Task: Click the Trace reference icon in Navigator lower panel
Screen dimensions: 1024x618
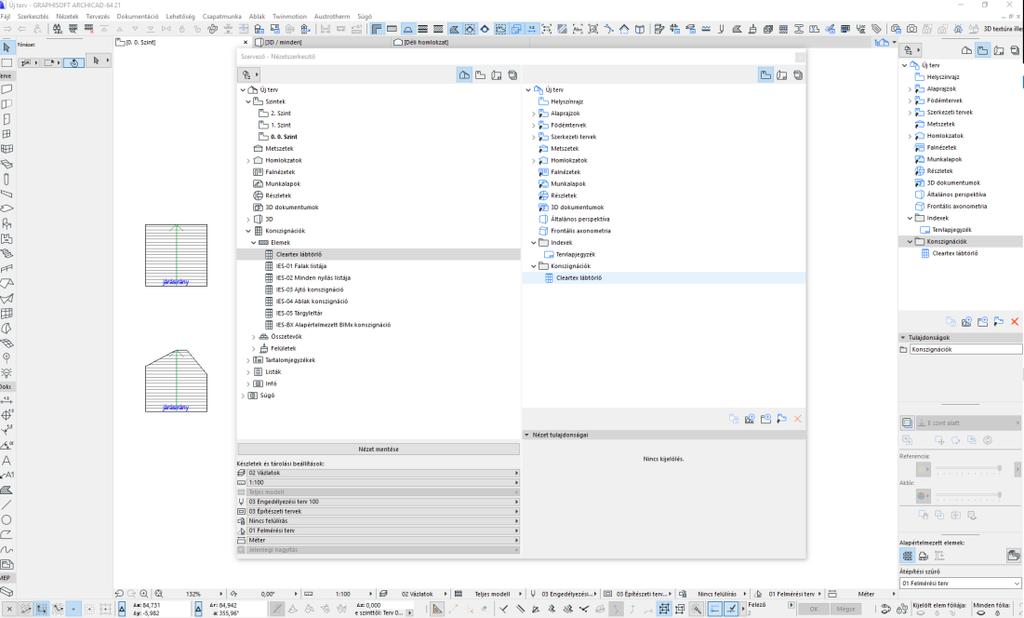Action: 907,423
